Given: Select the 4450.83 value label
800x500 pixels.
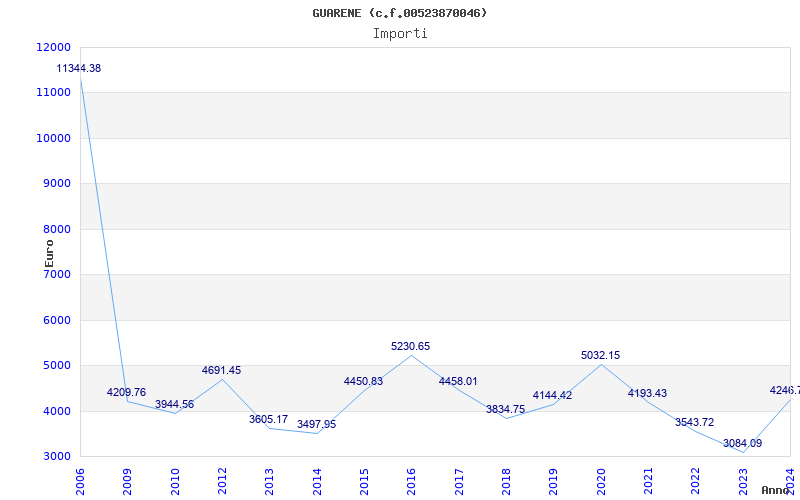Looking at the screenshot, I should 363,381.
